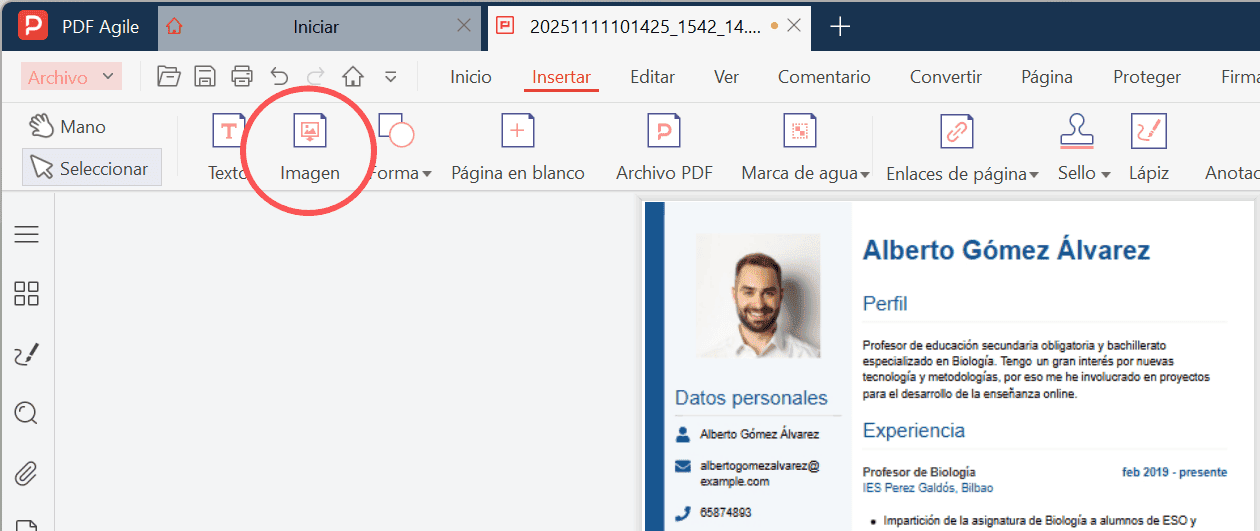
Task: Open the Archivo dropdown menu
Action: click(70, 77)
